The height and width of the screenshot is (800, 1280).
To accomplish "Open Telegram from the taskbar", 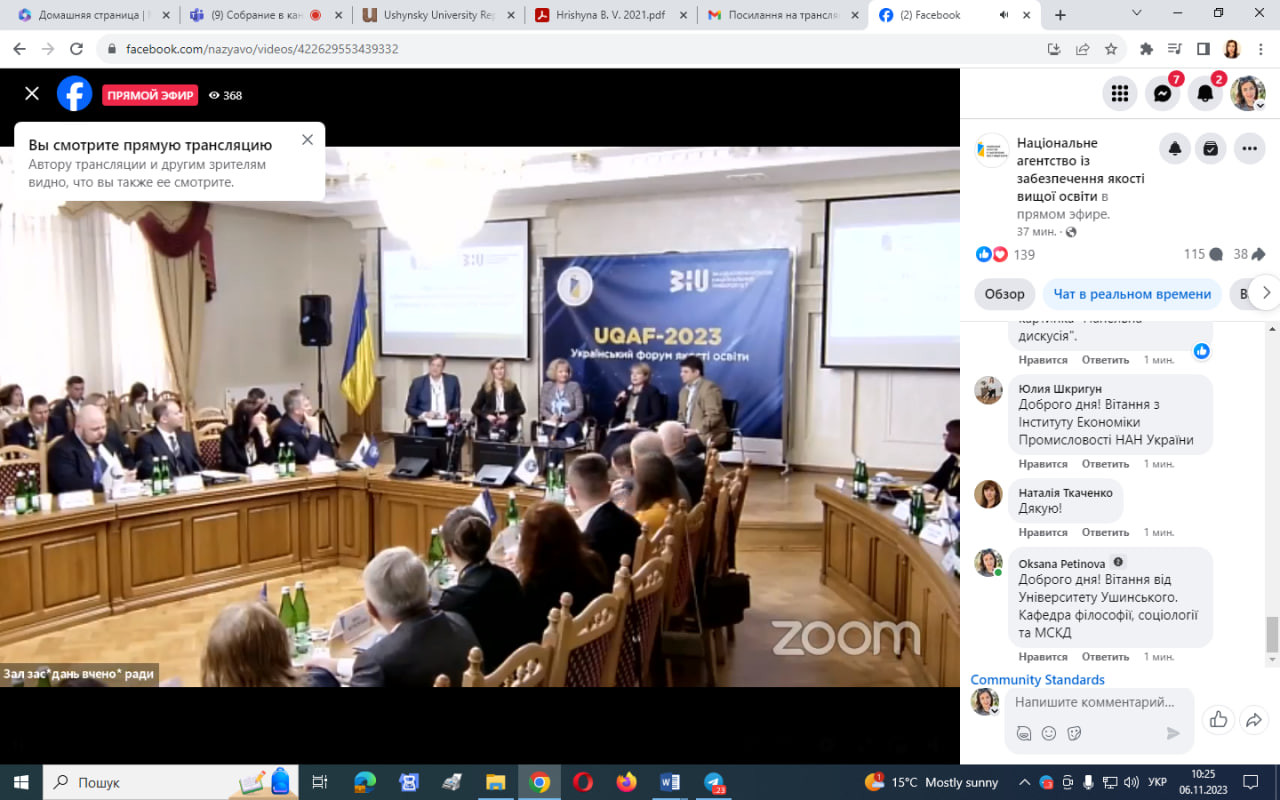I will 714,782.
